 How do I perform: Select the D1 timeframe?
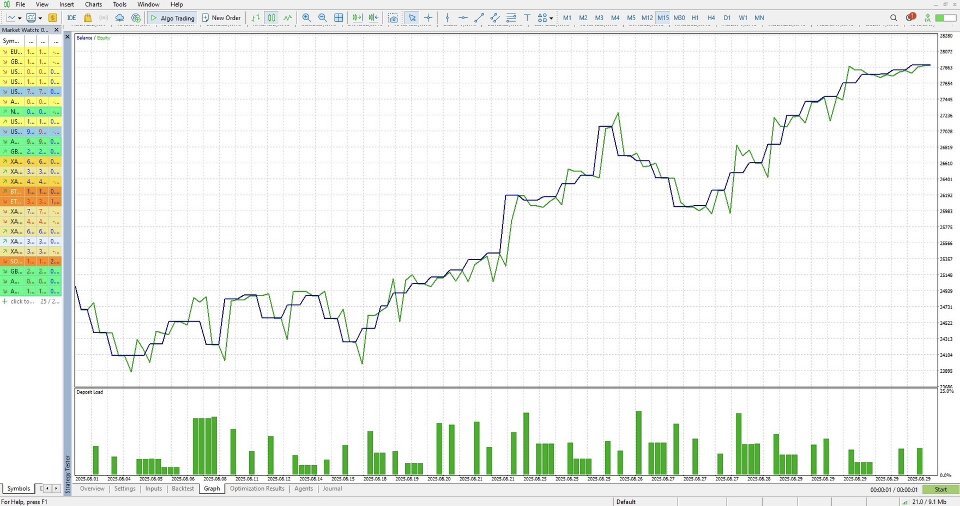(x=727, y=18)
